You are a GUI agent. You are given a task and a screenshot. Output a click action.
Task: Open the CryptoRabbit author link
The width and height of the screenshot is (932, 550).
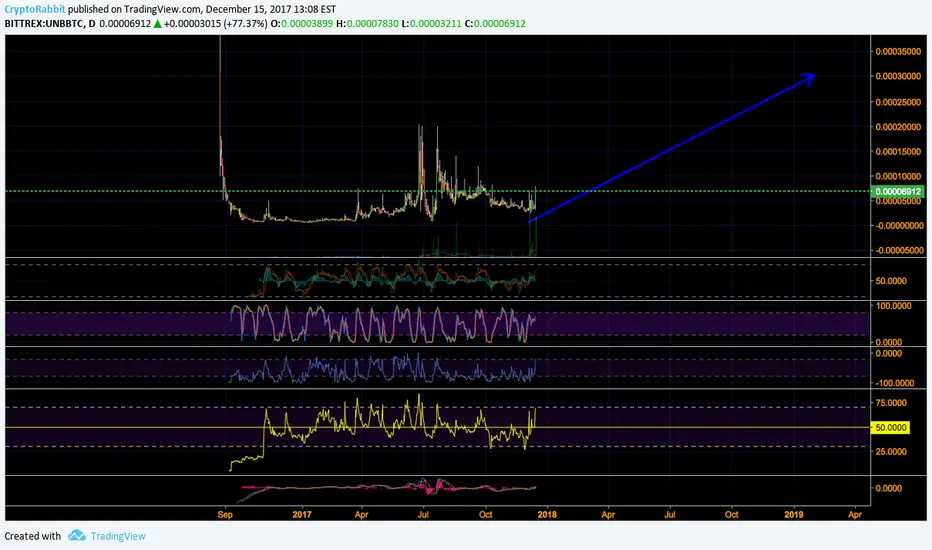[34, 9]
